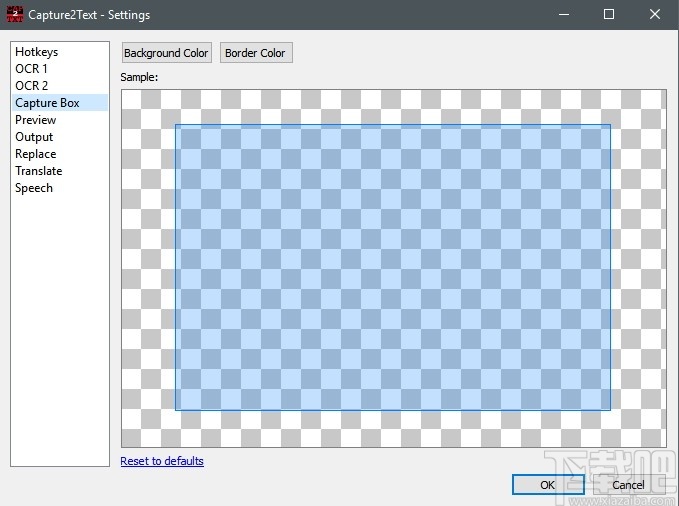Open the Preview settings page
This screenshot has height=506, width=679.
click(x=60, y=120)
